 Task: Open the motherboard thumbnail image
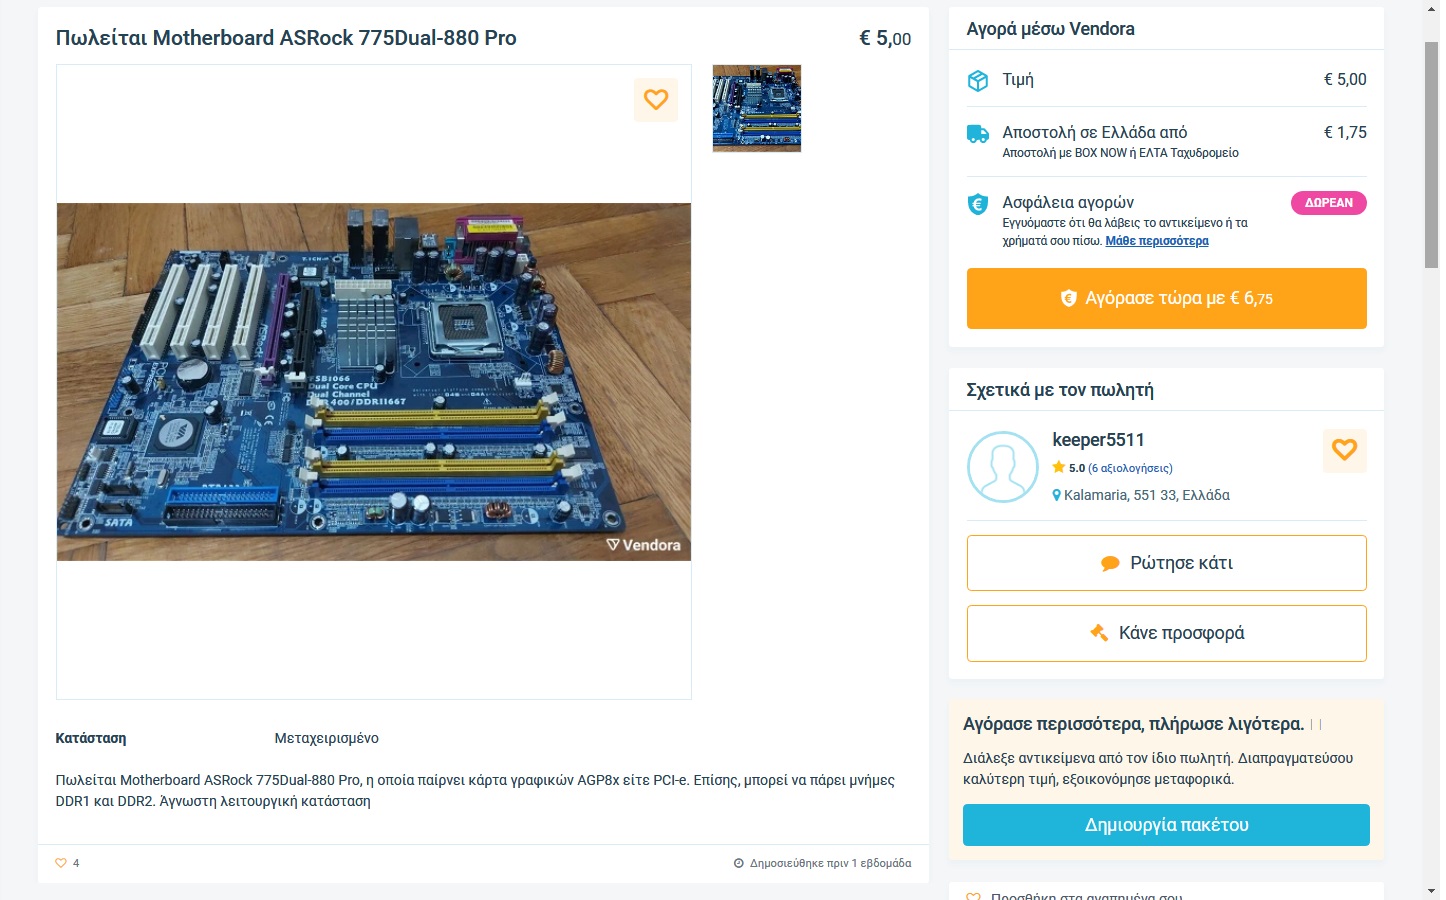[x=757, y=109]
